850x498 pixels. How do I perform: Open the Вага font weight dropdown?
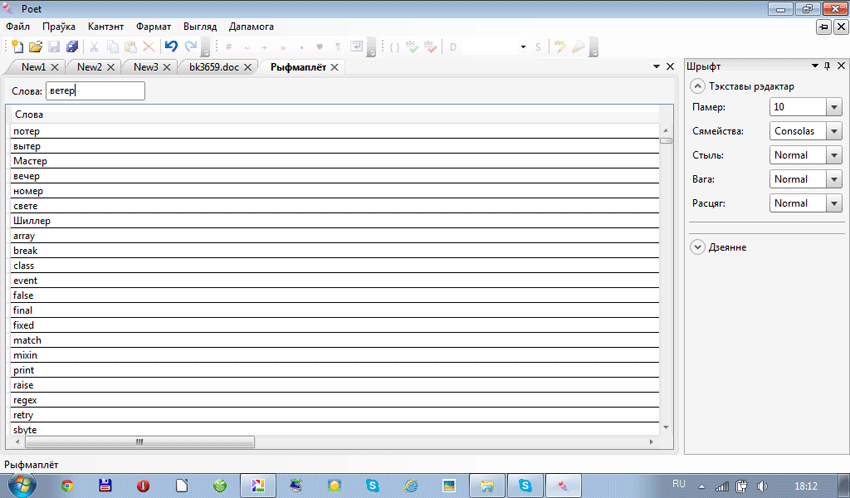click(834, 179)
